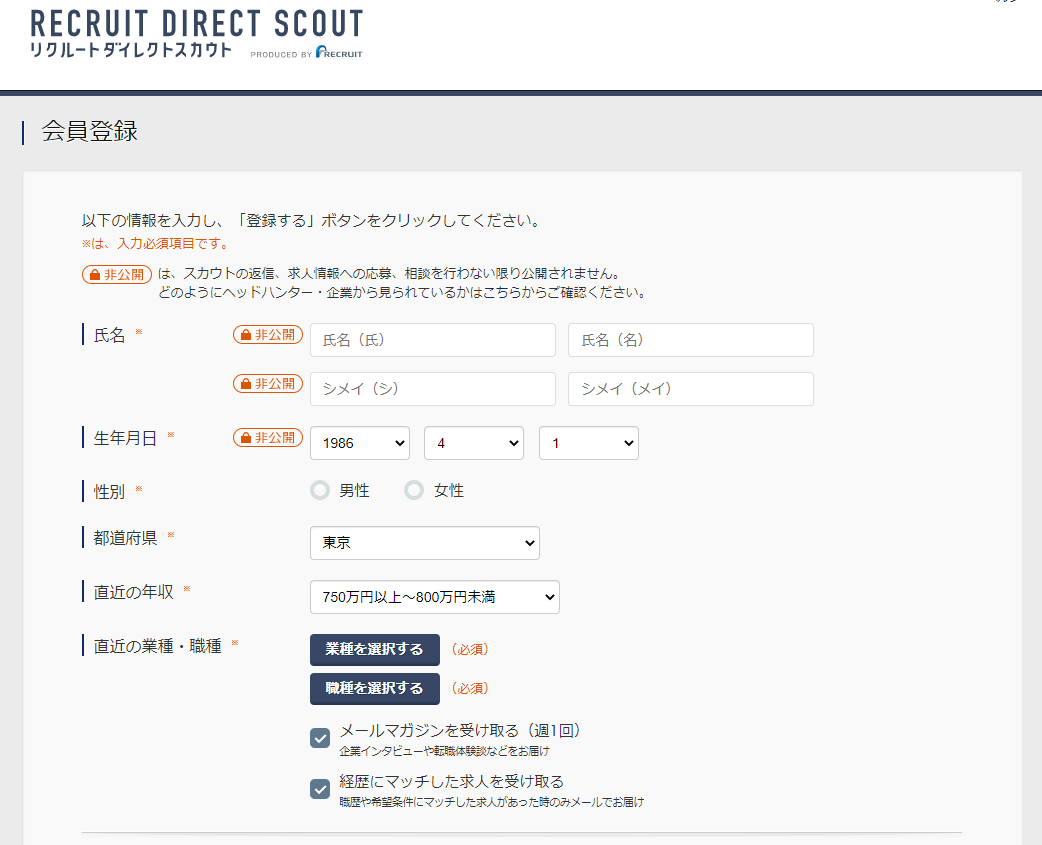The width and height of the screenshot is (1042, 845).
Task: Click the 以下の情報を入力し instruction sentence
Action: pyautogui.click(x=313, y=221)
